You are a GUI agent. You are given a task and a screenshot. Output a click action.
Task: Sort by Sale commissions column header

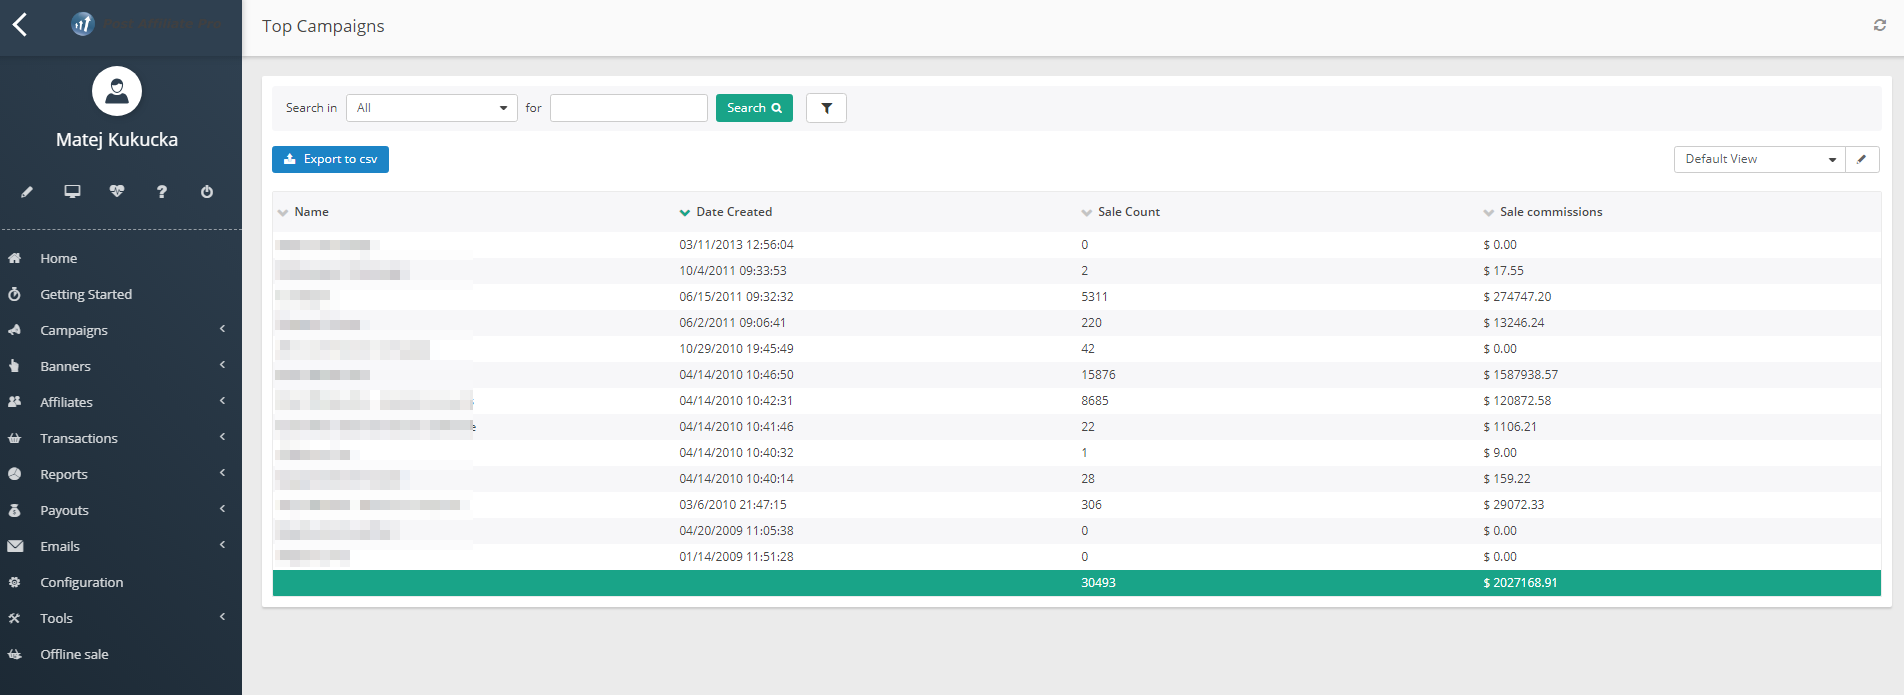tap(1550, 212)
